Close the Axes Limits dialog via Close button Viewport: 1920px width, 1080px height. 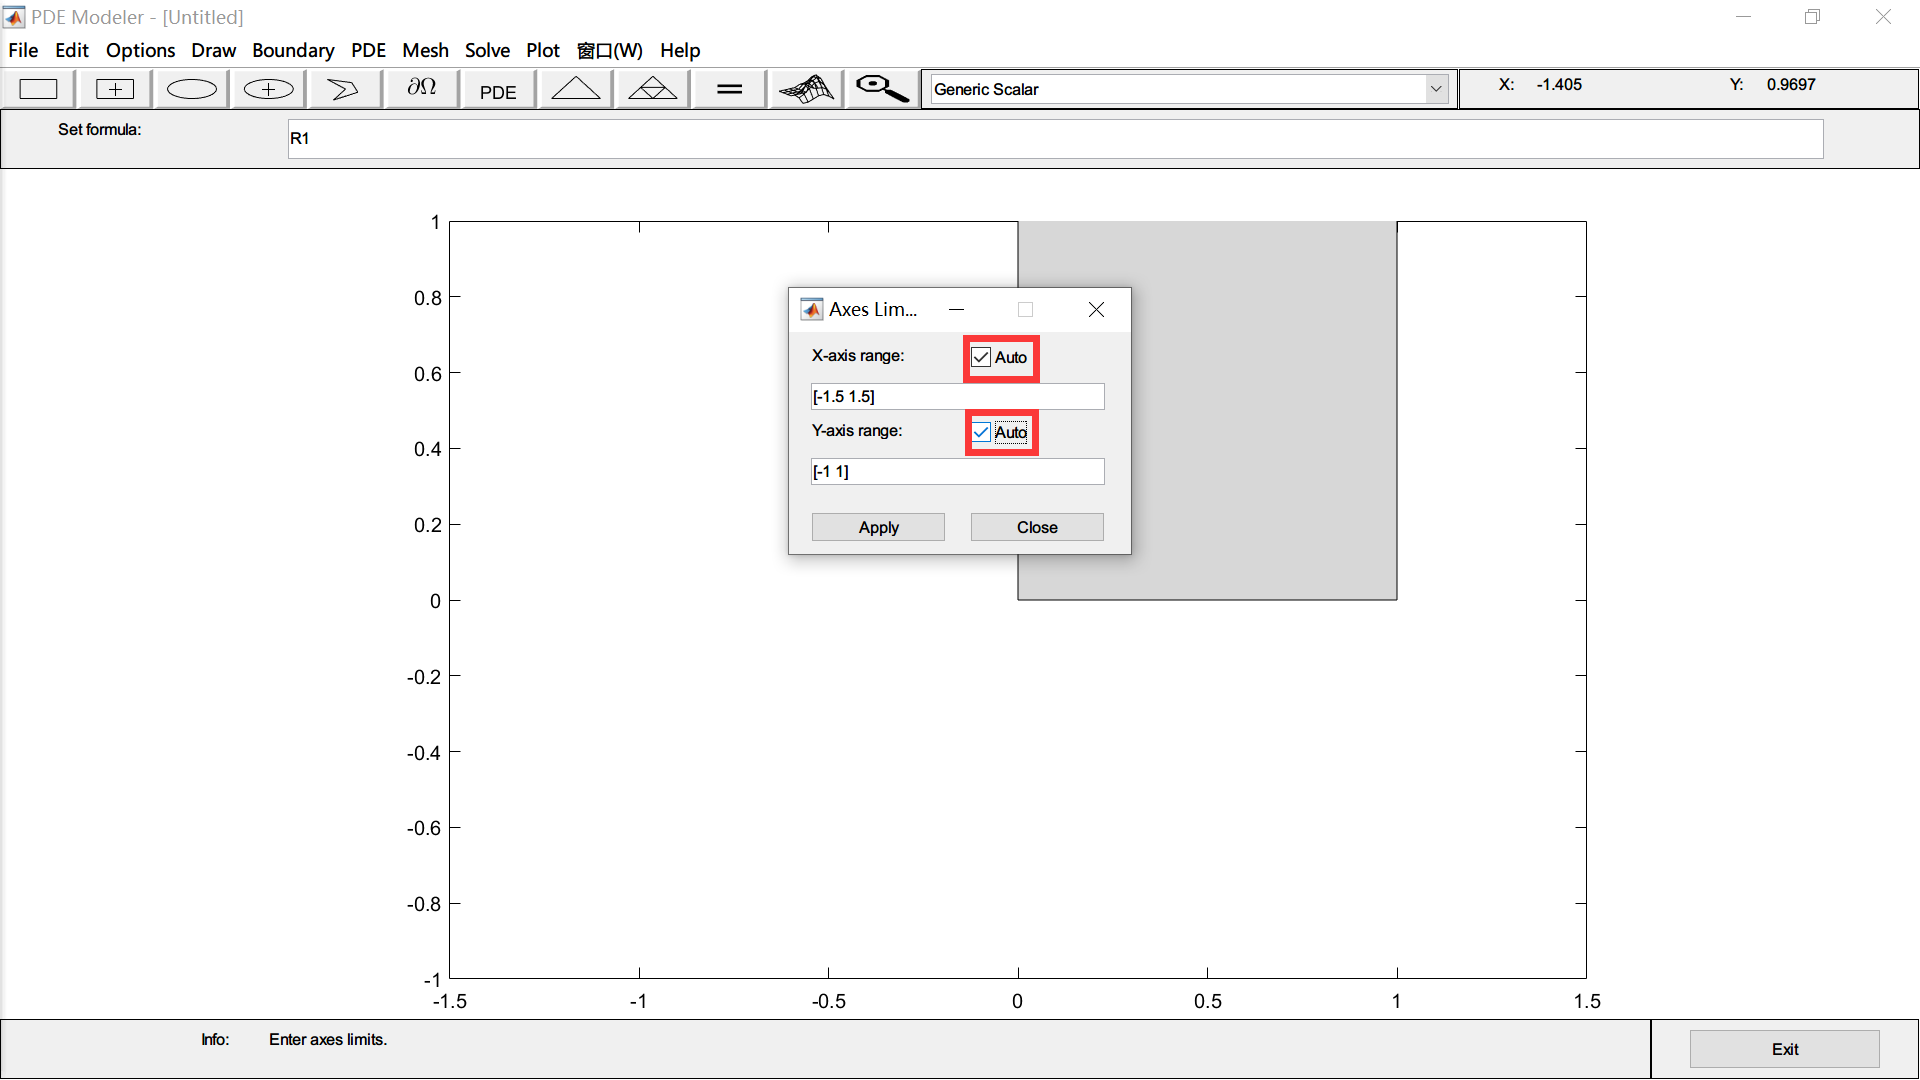click(x=1036, y=526)
